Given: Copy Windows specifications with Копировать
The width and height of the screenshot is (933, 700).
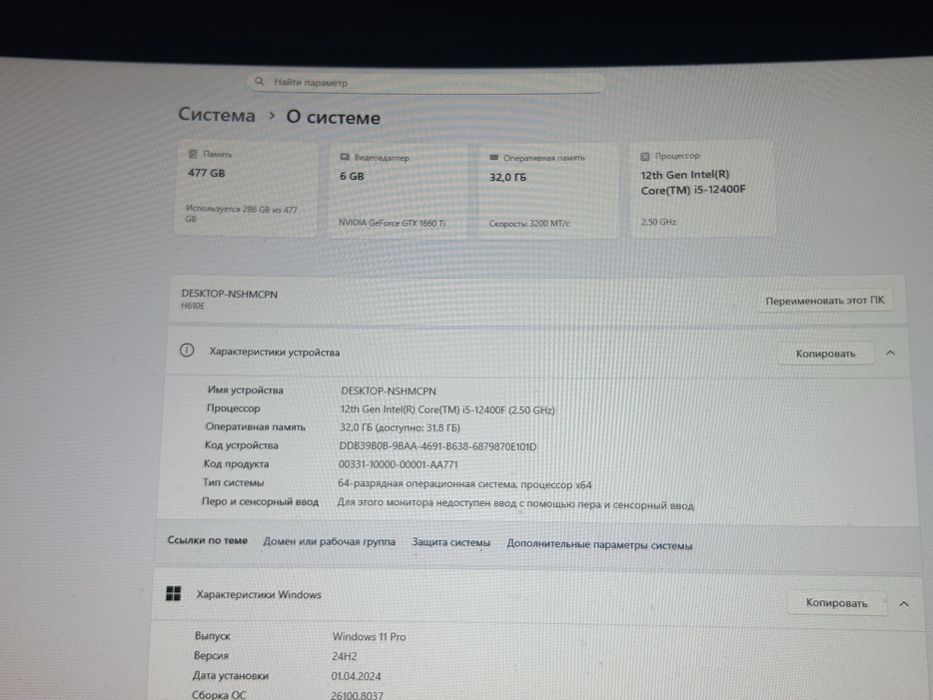Looking at the screenshot, I should pos(836,603).
